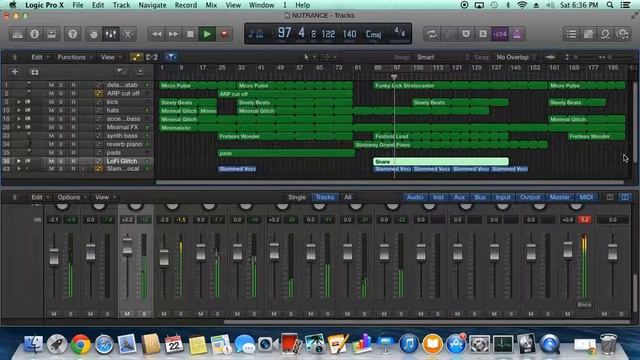Screen dimensions: 640x360
Task: Open the mixer Options menu
Action: pos(71,197)
